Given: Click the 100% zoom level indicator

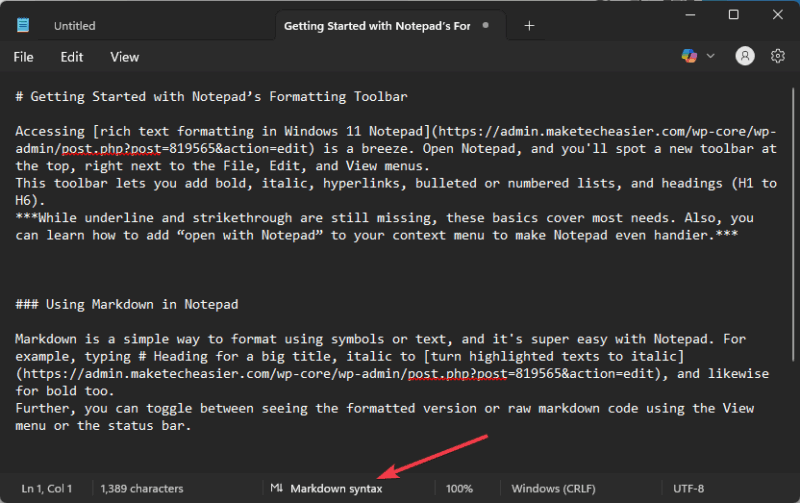Looking at the screenshot, I should coord(459,488).
